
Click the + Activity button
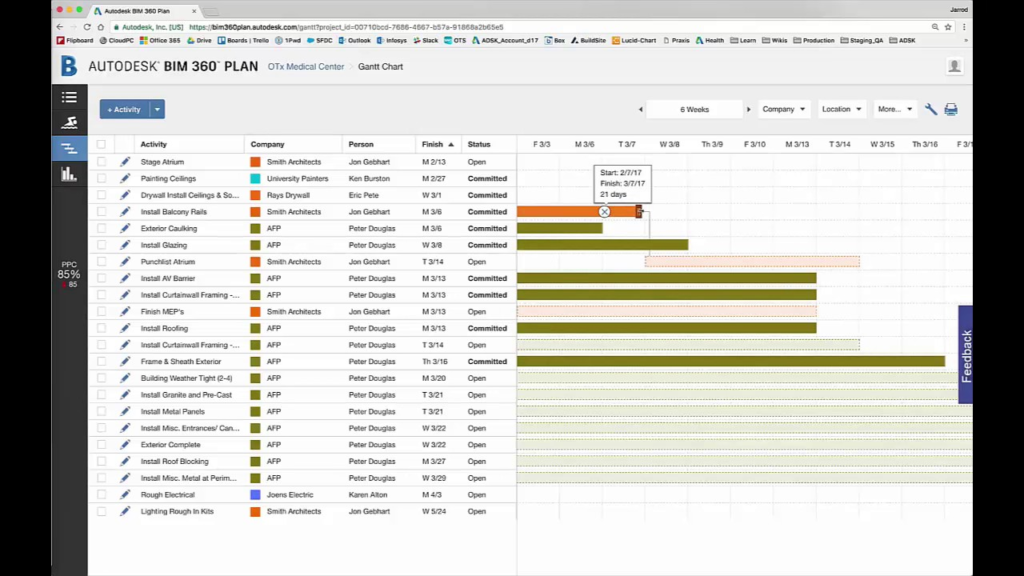[124, 109]
